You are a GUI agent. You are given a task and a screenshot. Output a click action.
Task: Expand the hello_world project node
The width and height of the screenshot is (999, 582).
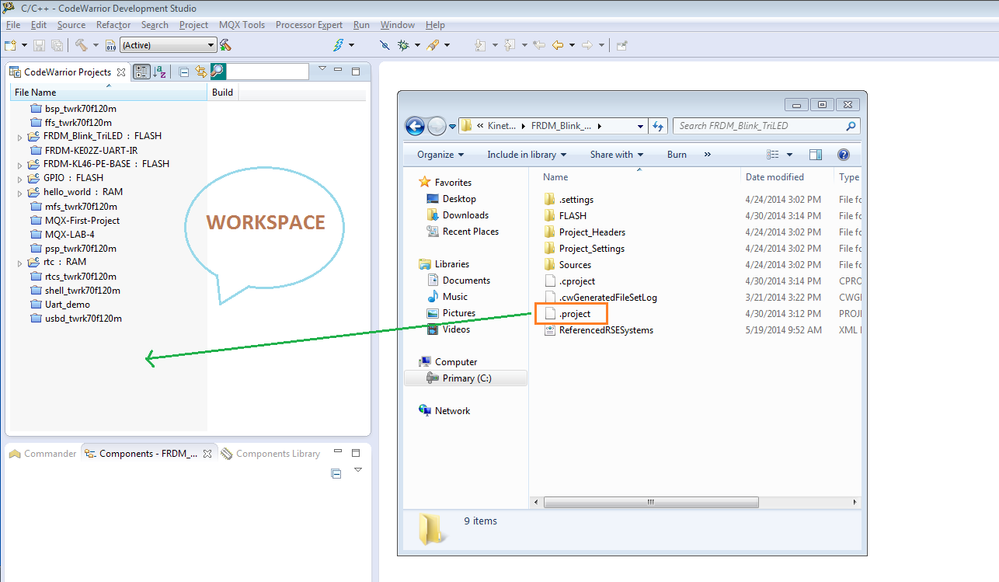coord(19,193)
